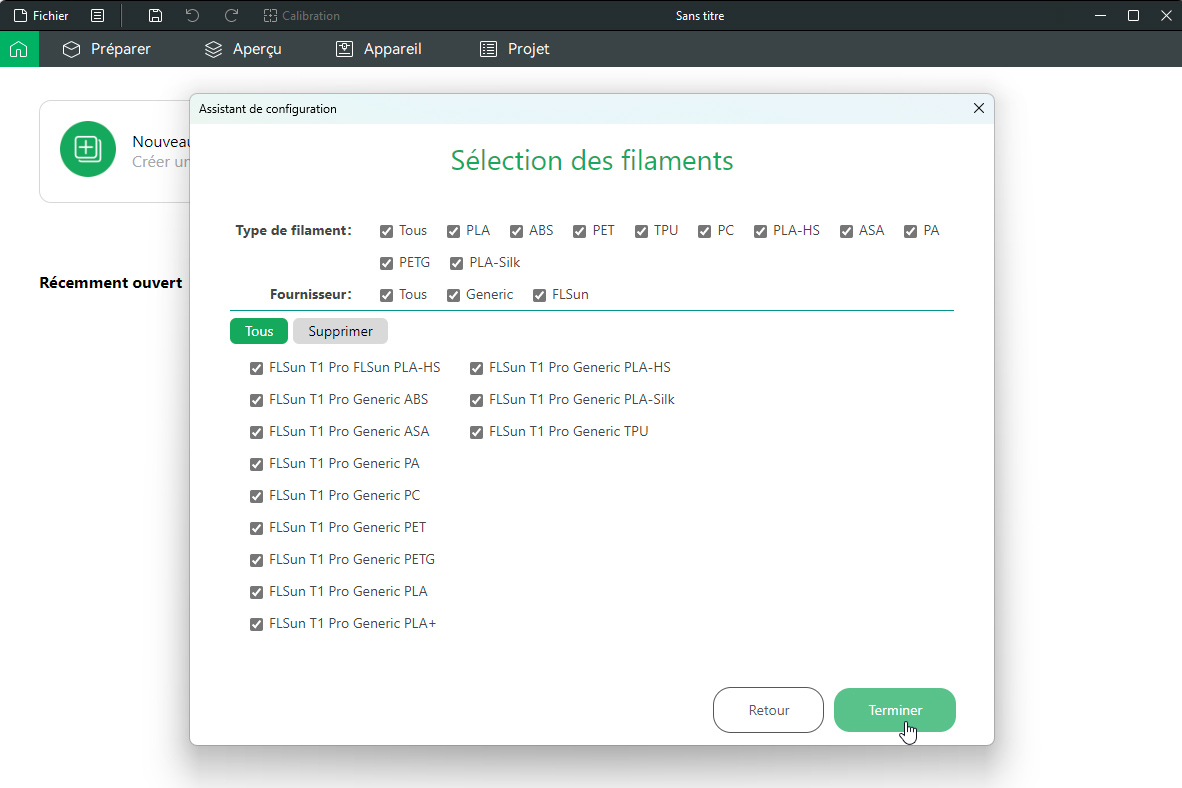This screenshot has height=788, width=1182.
Task: Click the green new project icon behind the dialog
Action: [87, 149]
